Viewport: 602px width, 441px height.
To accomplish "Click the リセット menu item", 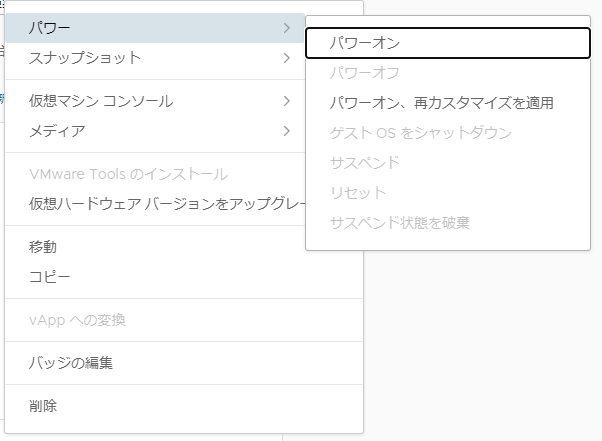I will [357, 193].
